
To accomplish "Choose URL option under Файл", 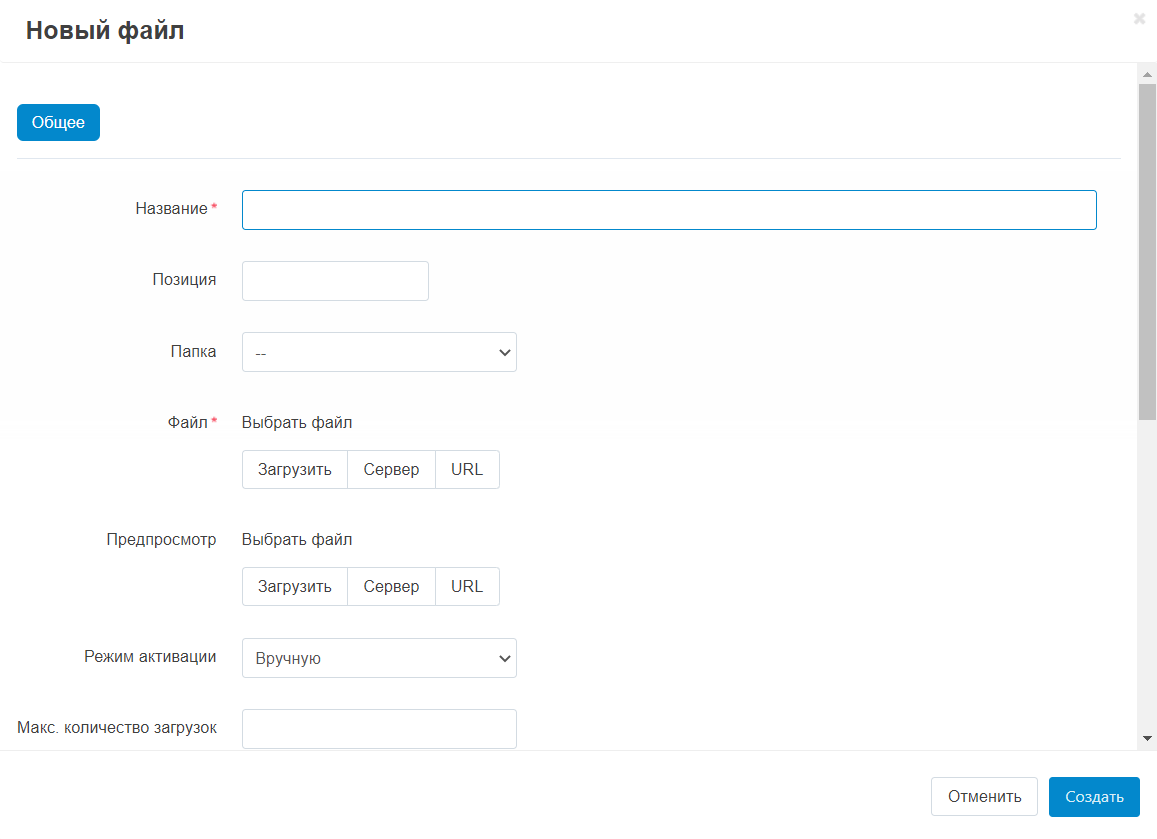I will (467, 470).
